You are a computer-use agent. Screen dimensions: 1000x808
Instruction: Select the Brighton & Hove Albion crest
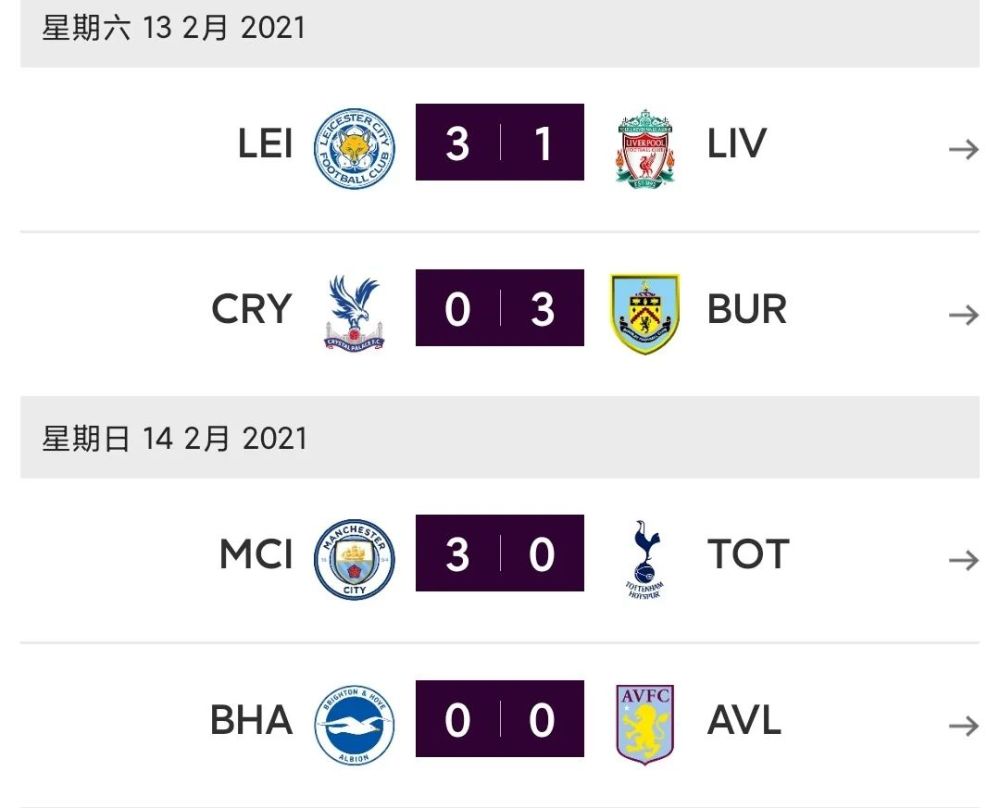[x=355, y=724]
